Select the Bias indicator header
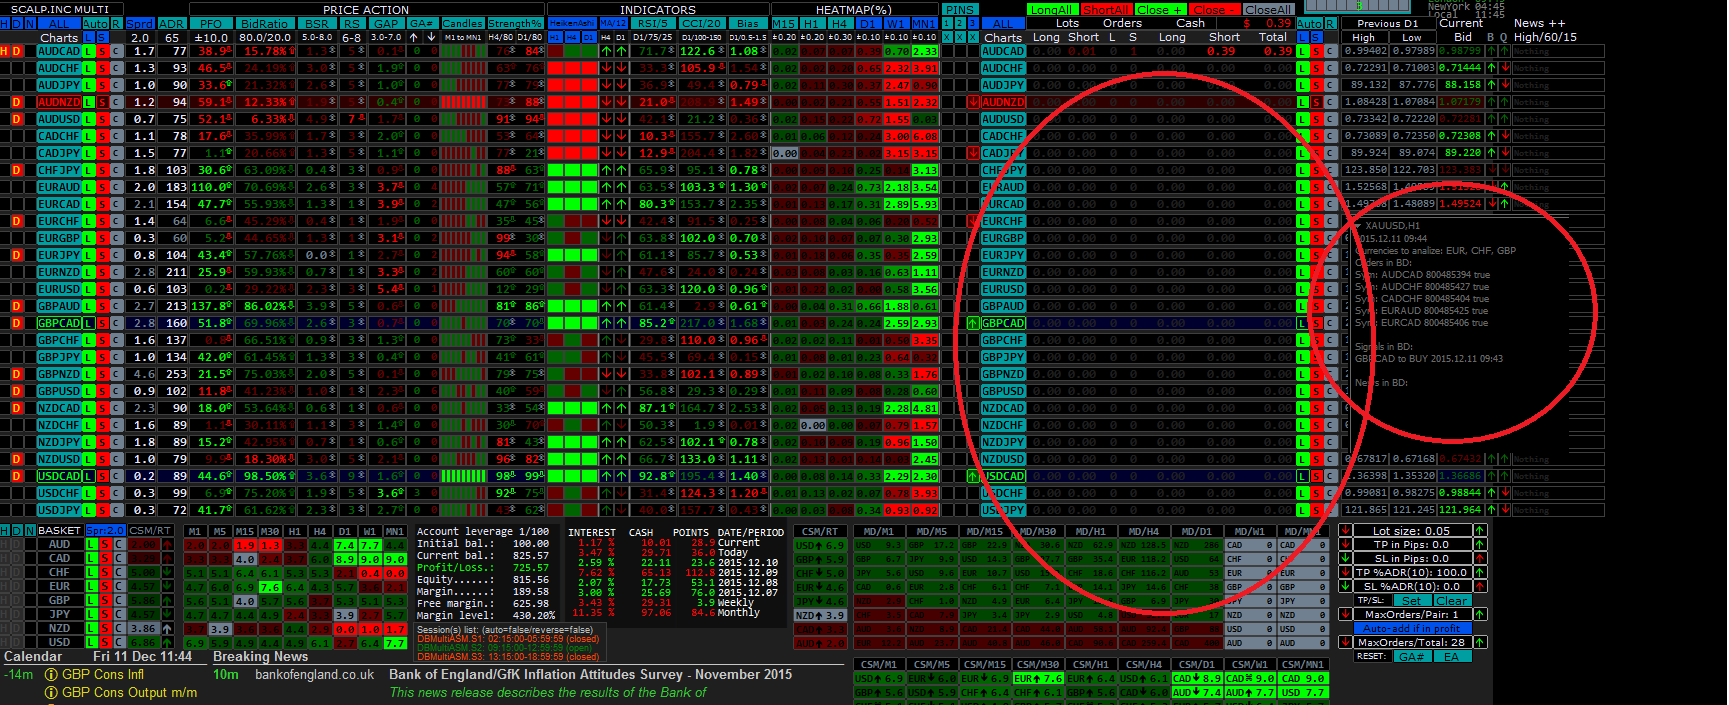This screenshot has width=1729, height=705. point(748,23)
